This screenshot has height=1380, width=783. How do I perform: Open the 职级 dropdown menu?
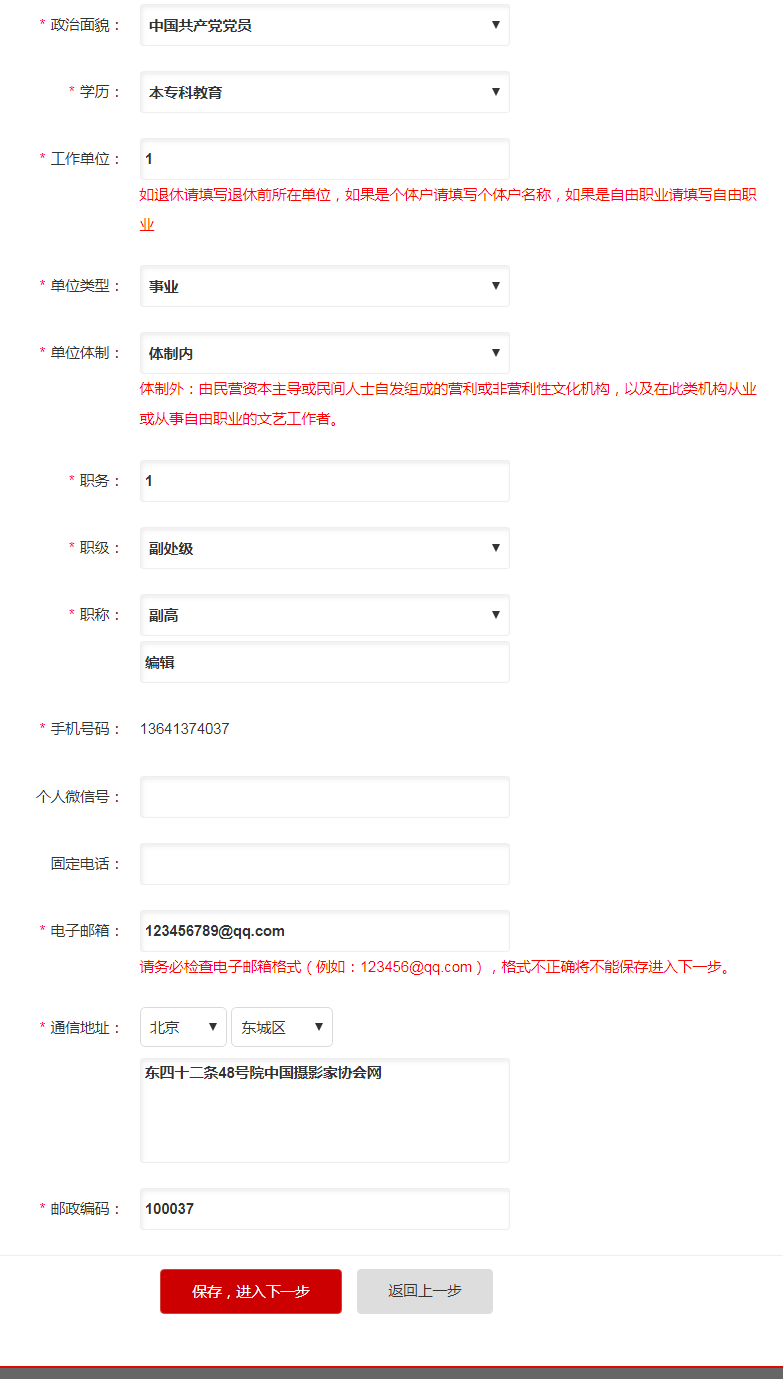click(324, 548)
